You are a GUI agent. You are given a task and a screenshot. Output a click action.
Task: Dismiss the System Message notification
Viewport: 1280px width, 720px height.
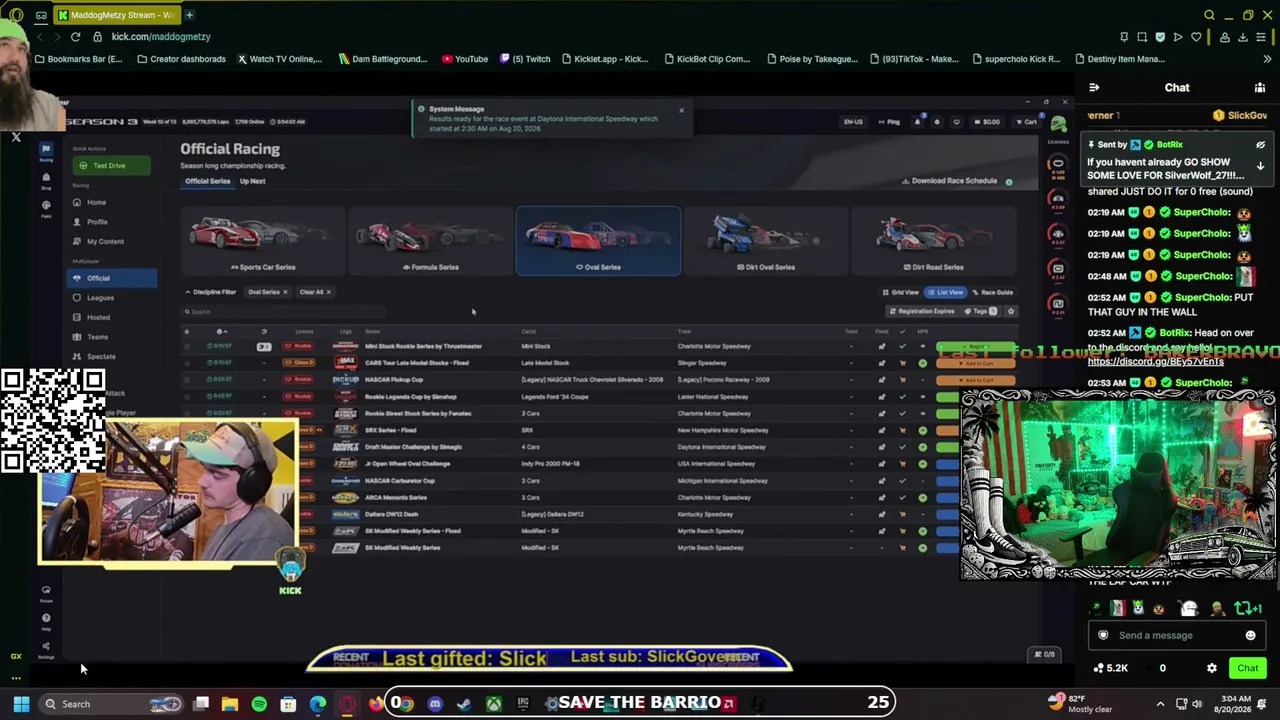(681, 110)
